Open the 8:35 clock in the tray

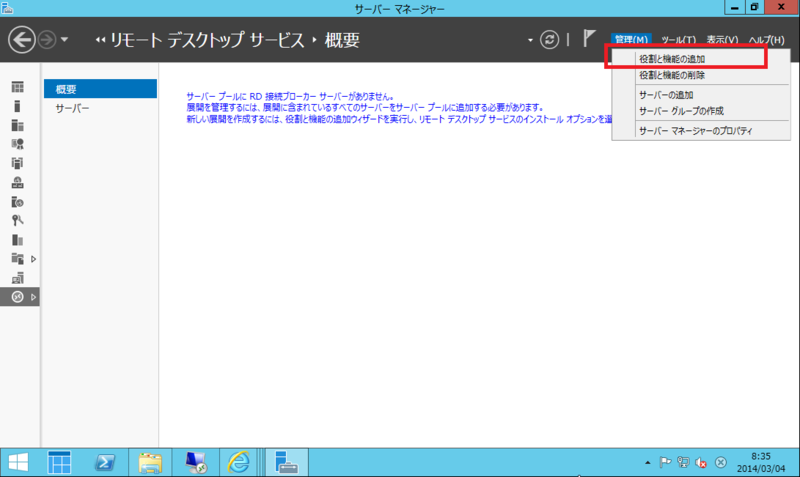(x=761, y=462)
